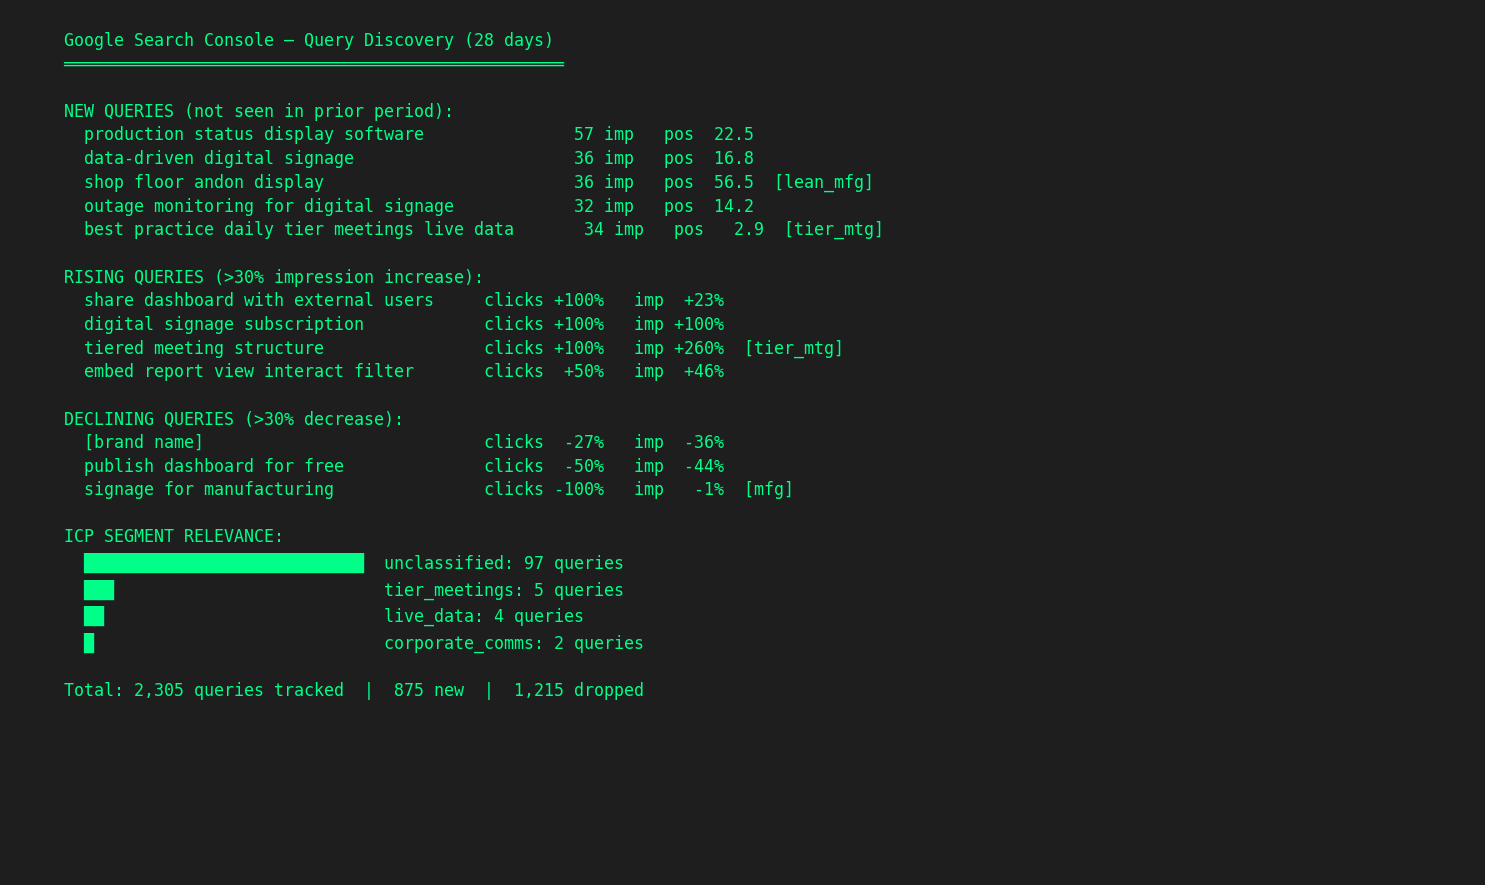Click 'share dashboard with external users' query
Screen dimensions: 1485x885
[259, 301]
